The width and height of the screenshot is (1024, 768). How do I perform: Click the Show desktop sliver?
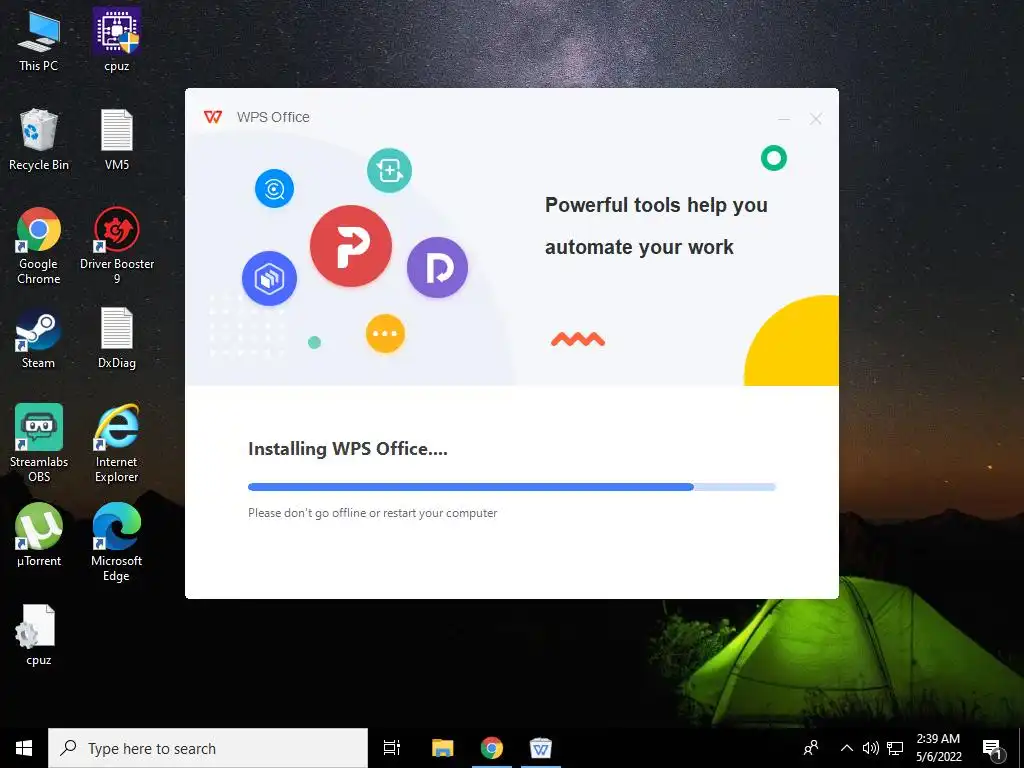[x=1021, y=748]
